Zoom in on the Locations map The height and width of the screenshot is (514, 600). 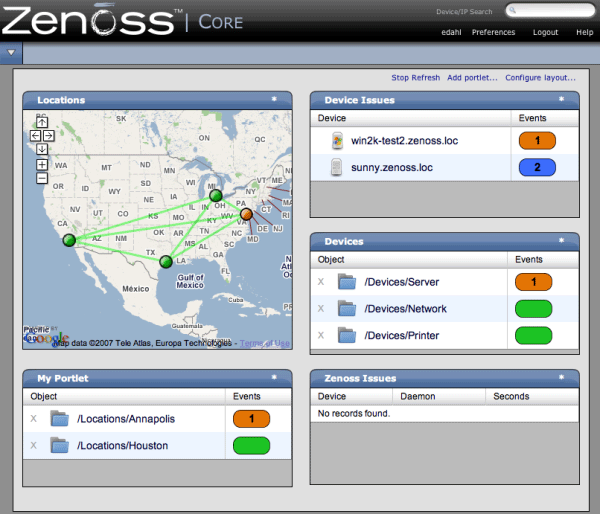coord(42,164)
